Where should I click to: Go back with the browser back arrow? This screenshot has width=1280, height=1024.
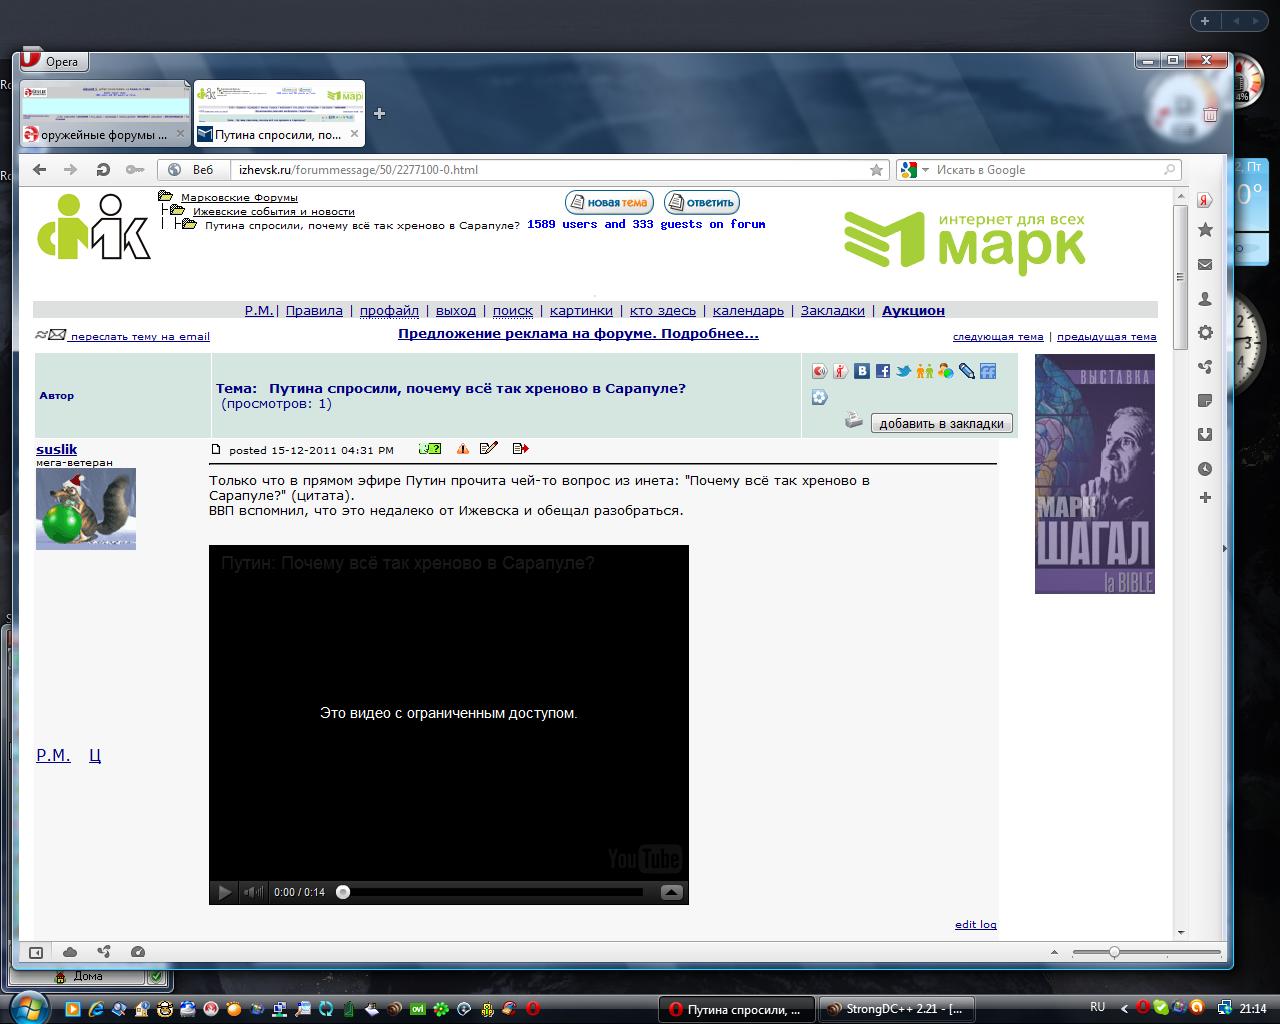click(x=40, y=170)
